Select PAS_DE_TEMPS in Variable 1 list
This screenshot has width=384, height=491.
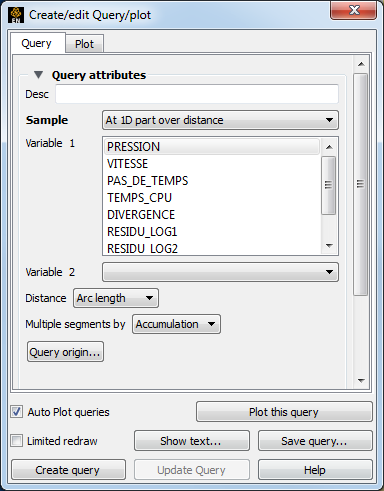(x=212, y=181)
